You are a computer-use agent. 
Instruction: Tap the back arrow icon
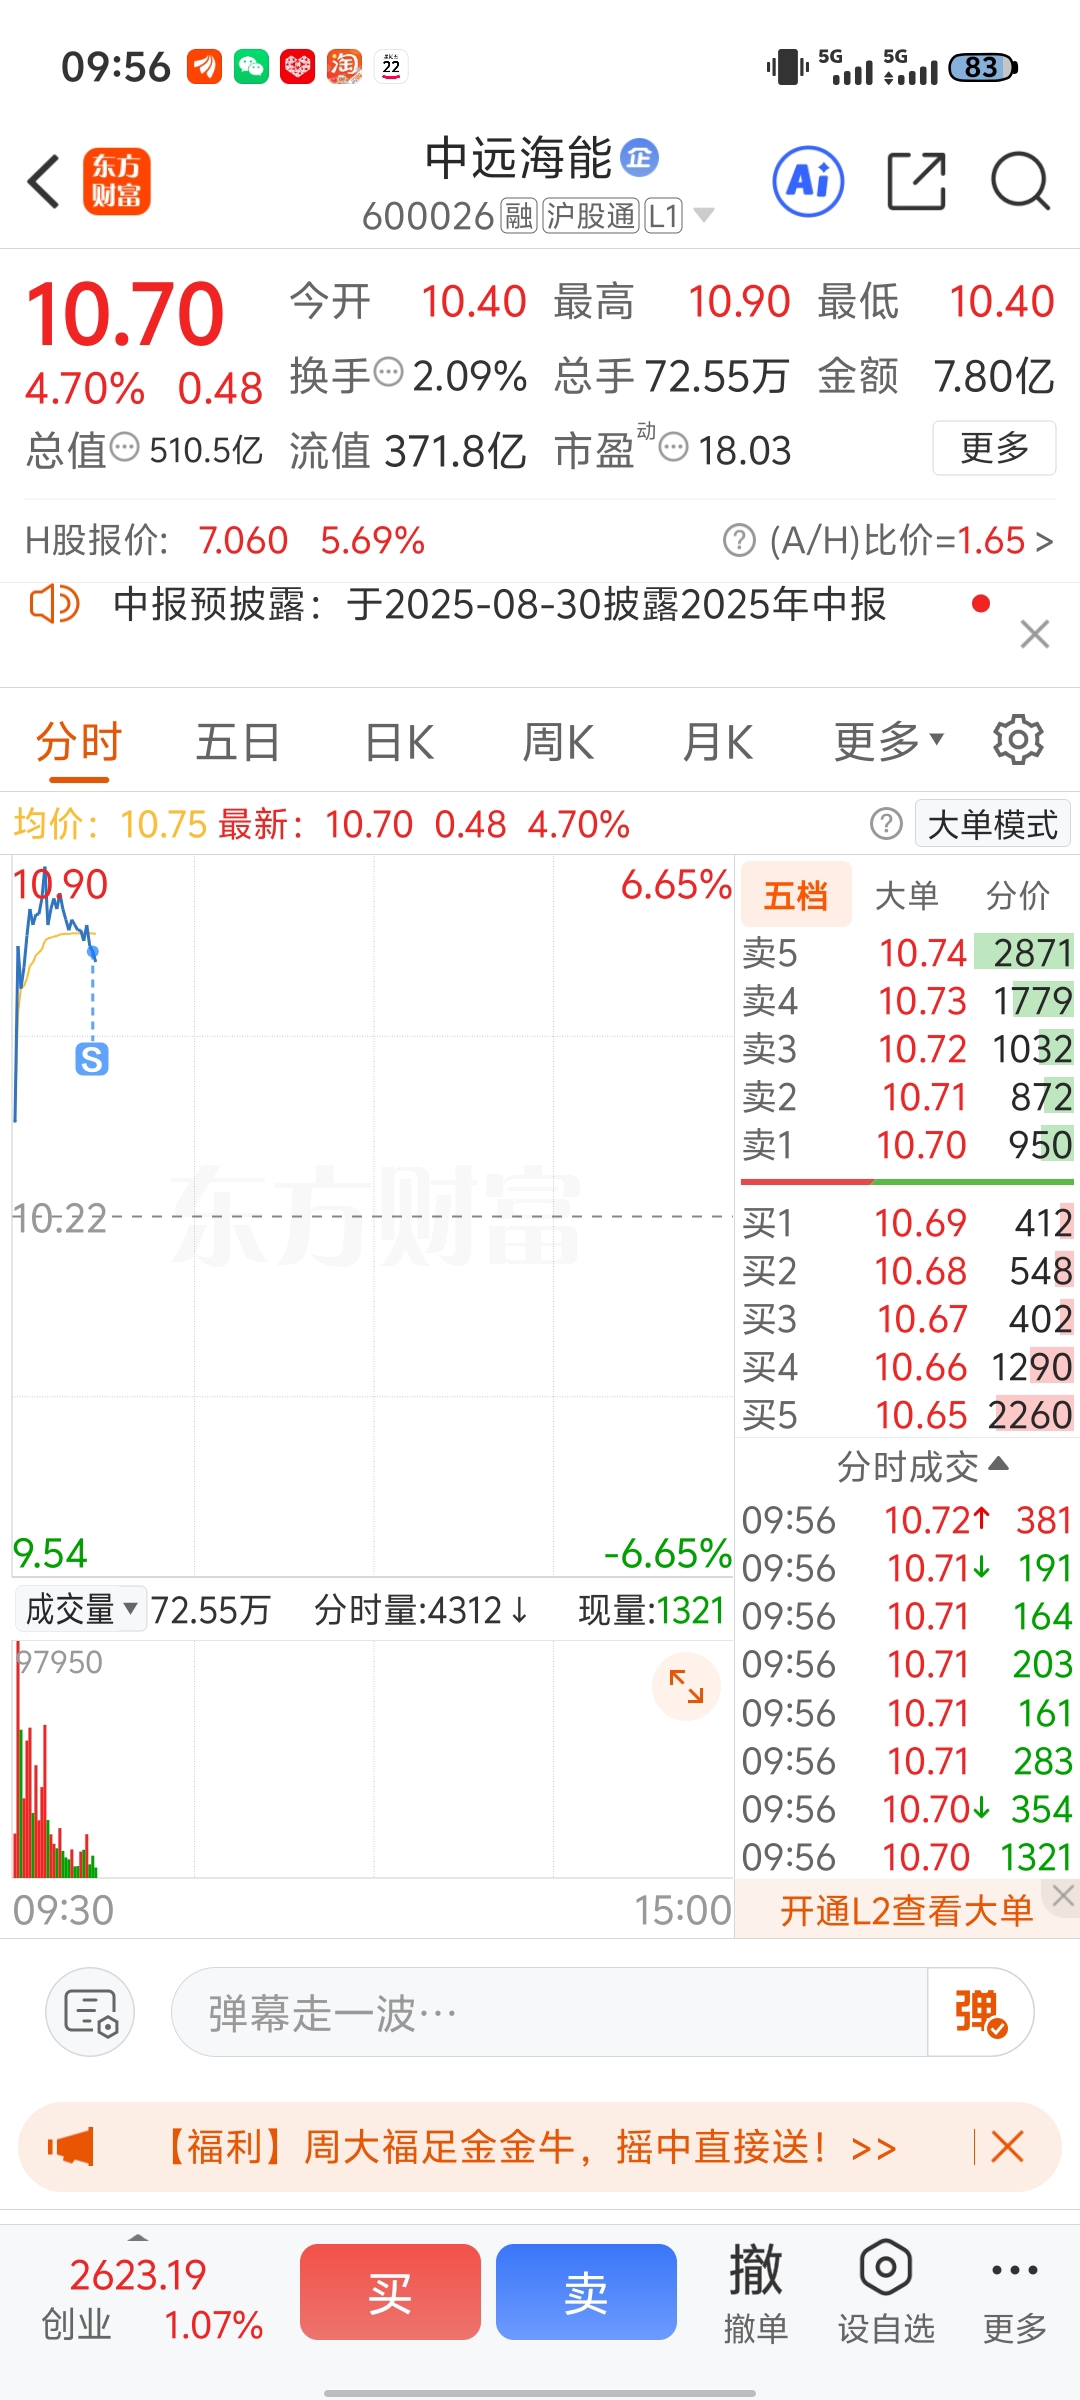click(44, 182)
